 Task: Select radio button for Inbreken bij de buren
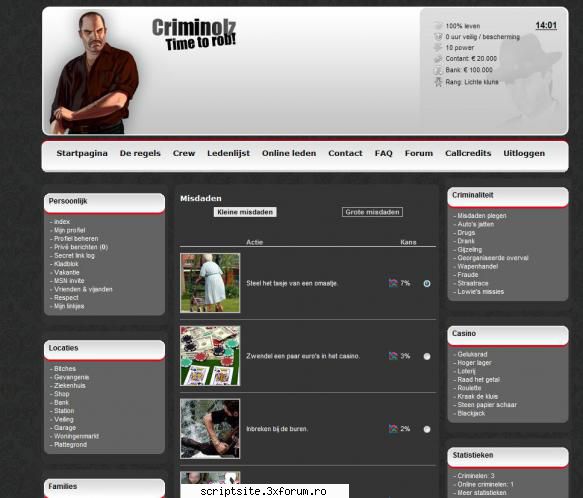coord(427,429)
